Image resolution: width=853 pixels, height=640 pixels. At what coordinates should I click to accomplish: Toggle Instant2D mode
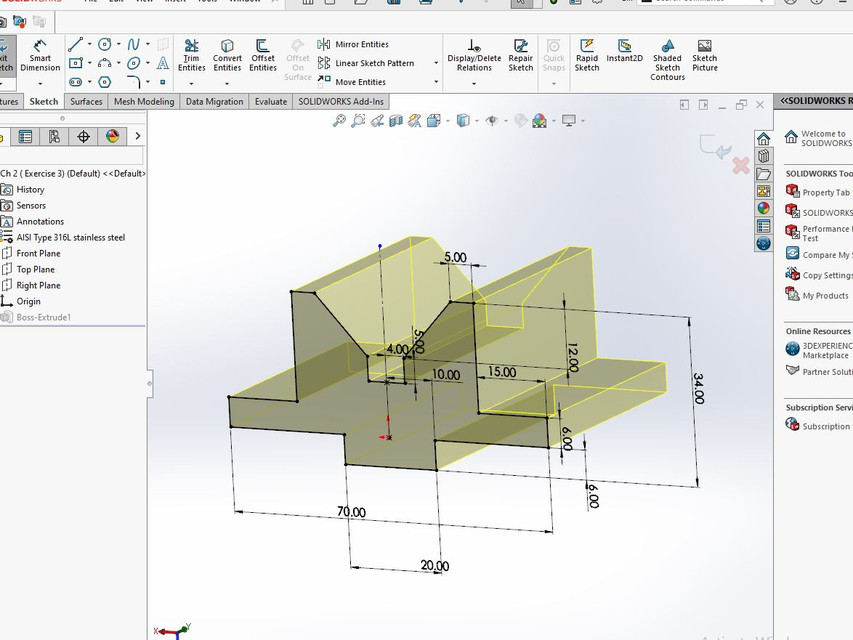[x=625, y=51]
